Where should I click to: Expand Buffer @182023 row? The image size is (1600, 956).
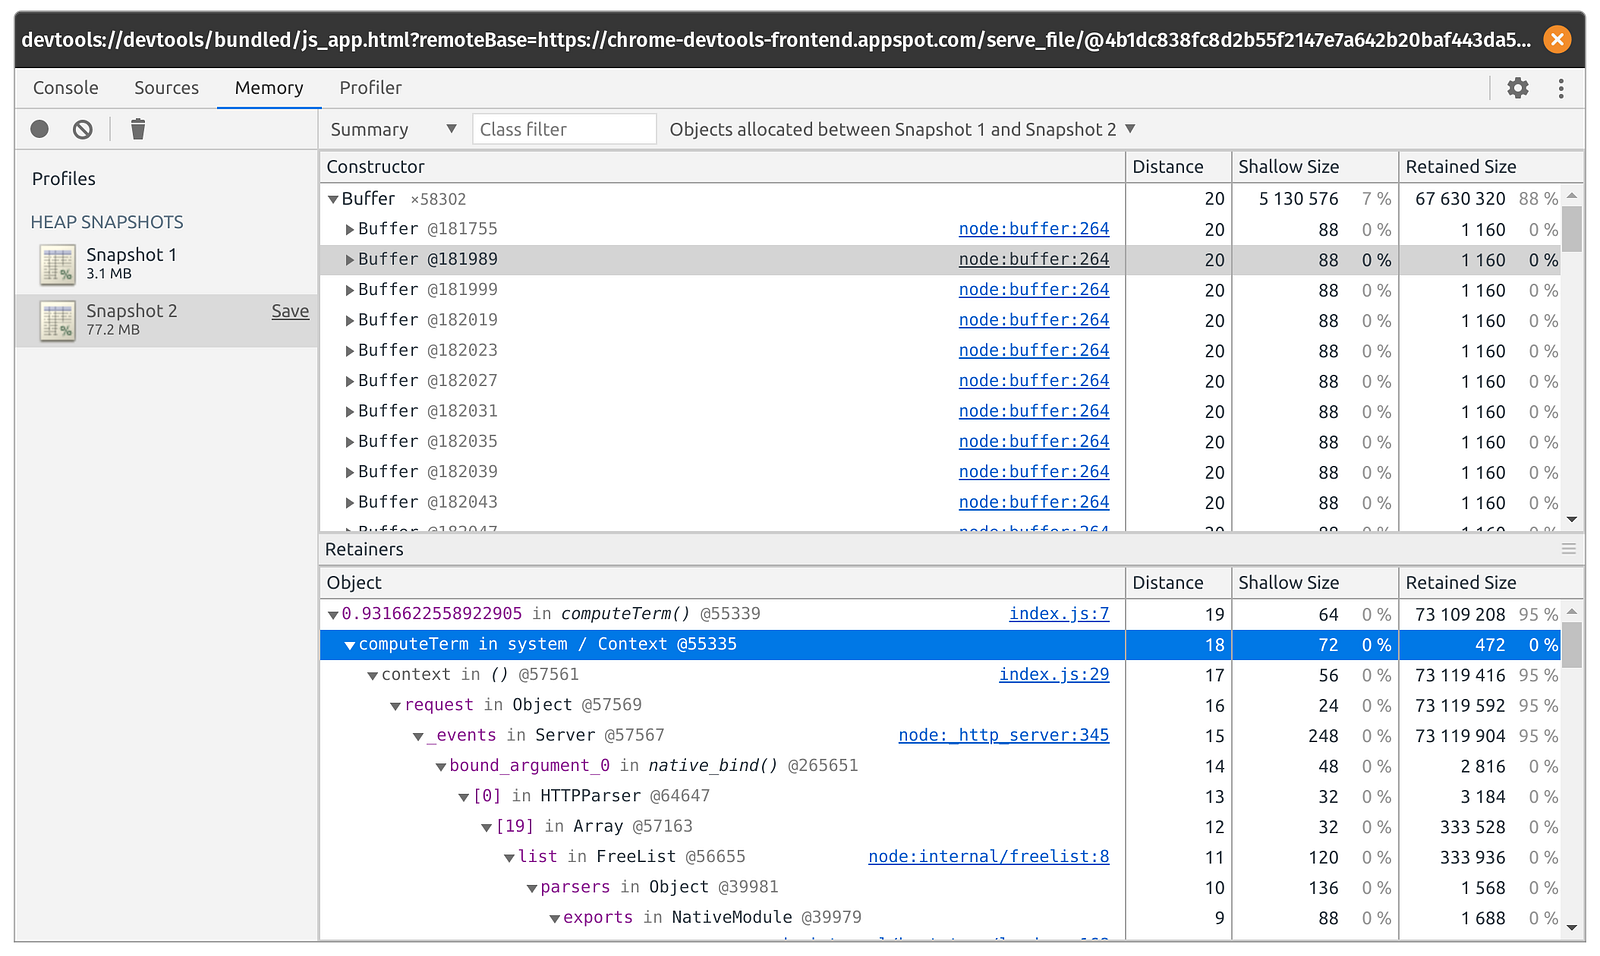point(350,351)
